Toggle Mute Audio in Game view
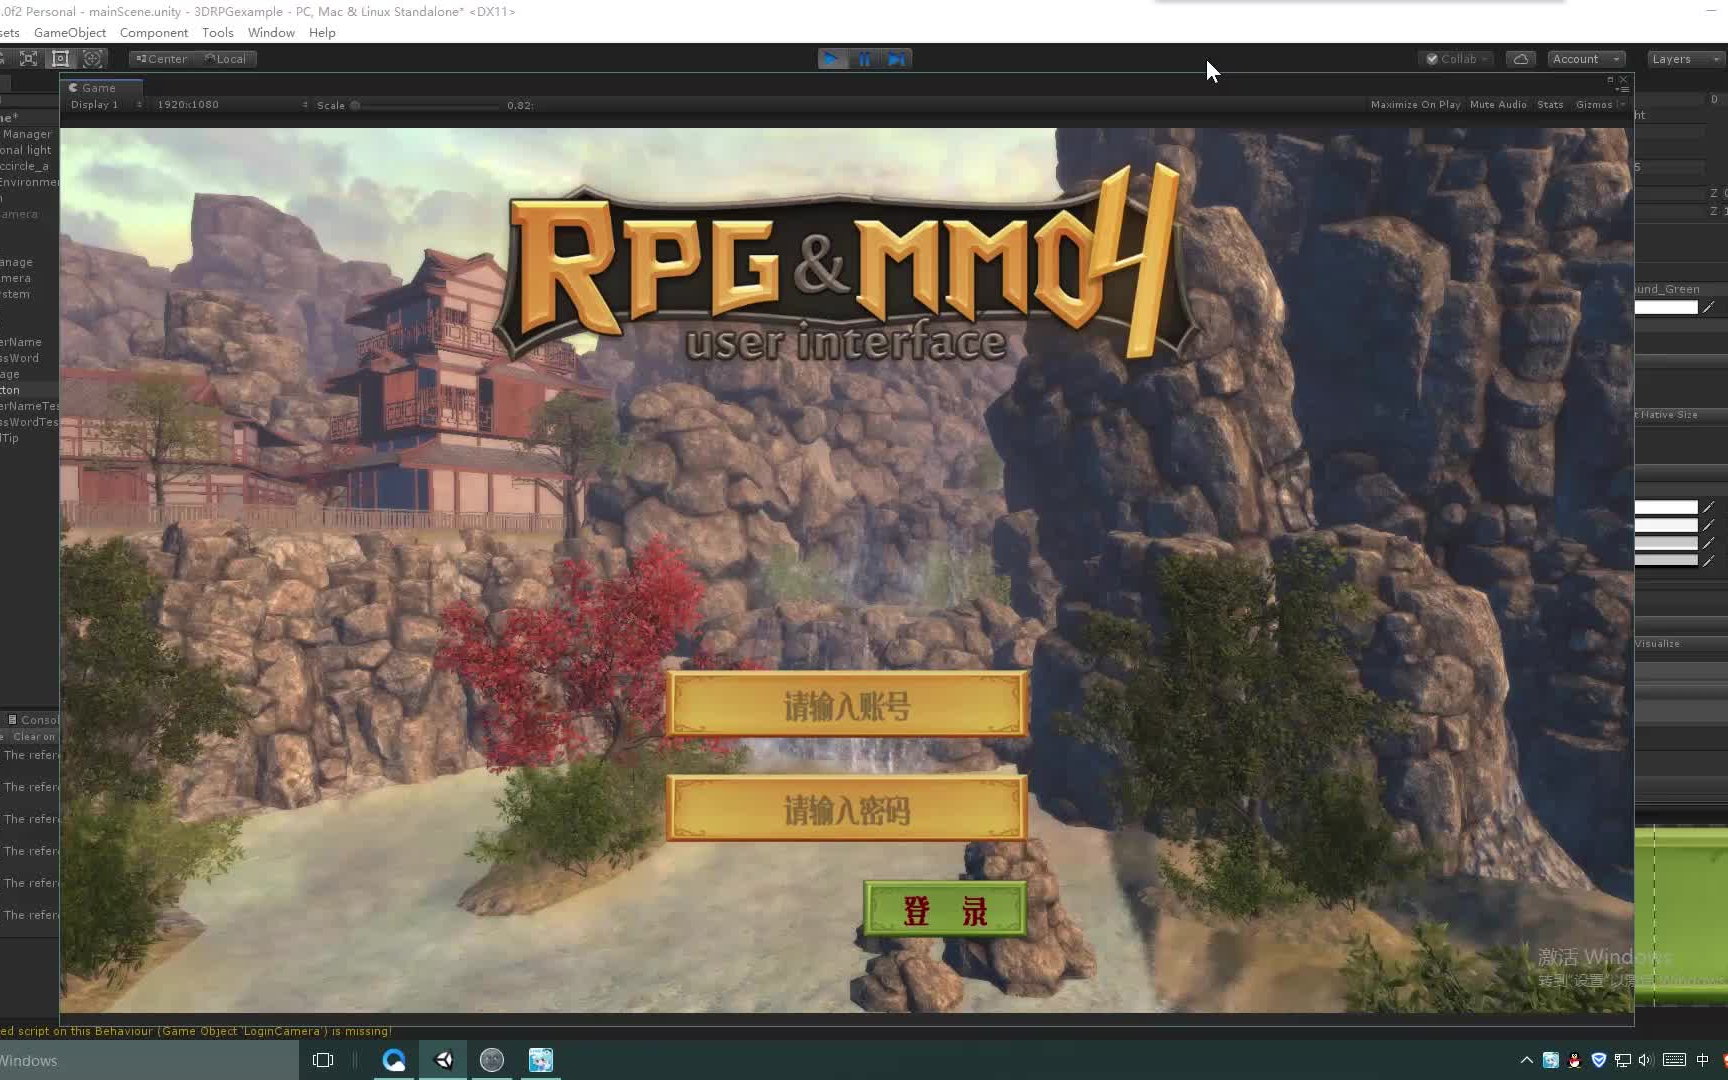Image resolution: width=1728 pixels, height=1080 pixels. pos(1498,104)
